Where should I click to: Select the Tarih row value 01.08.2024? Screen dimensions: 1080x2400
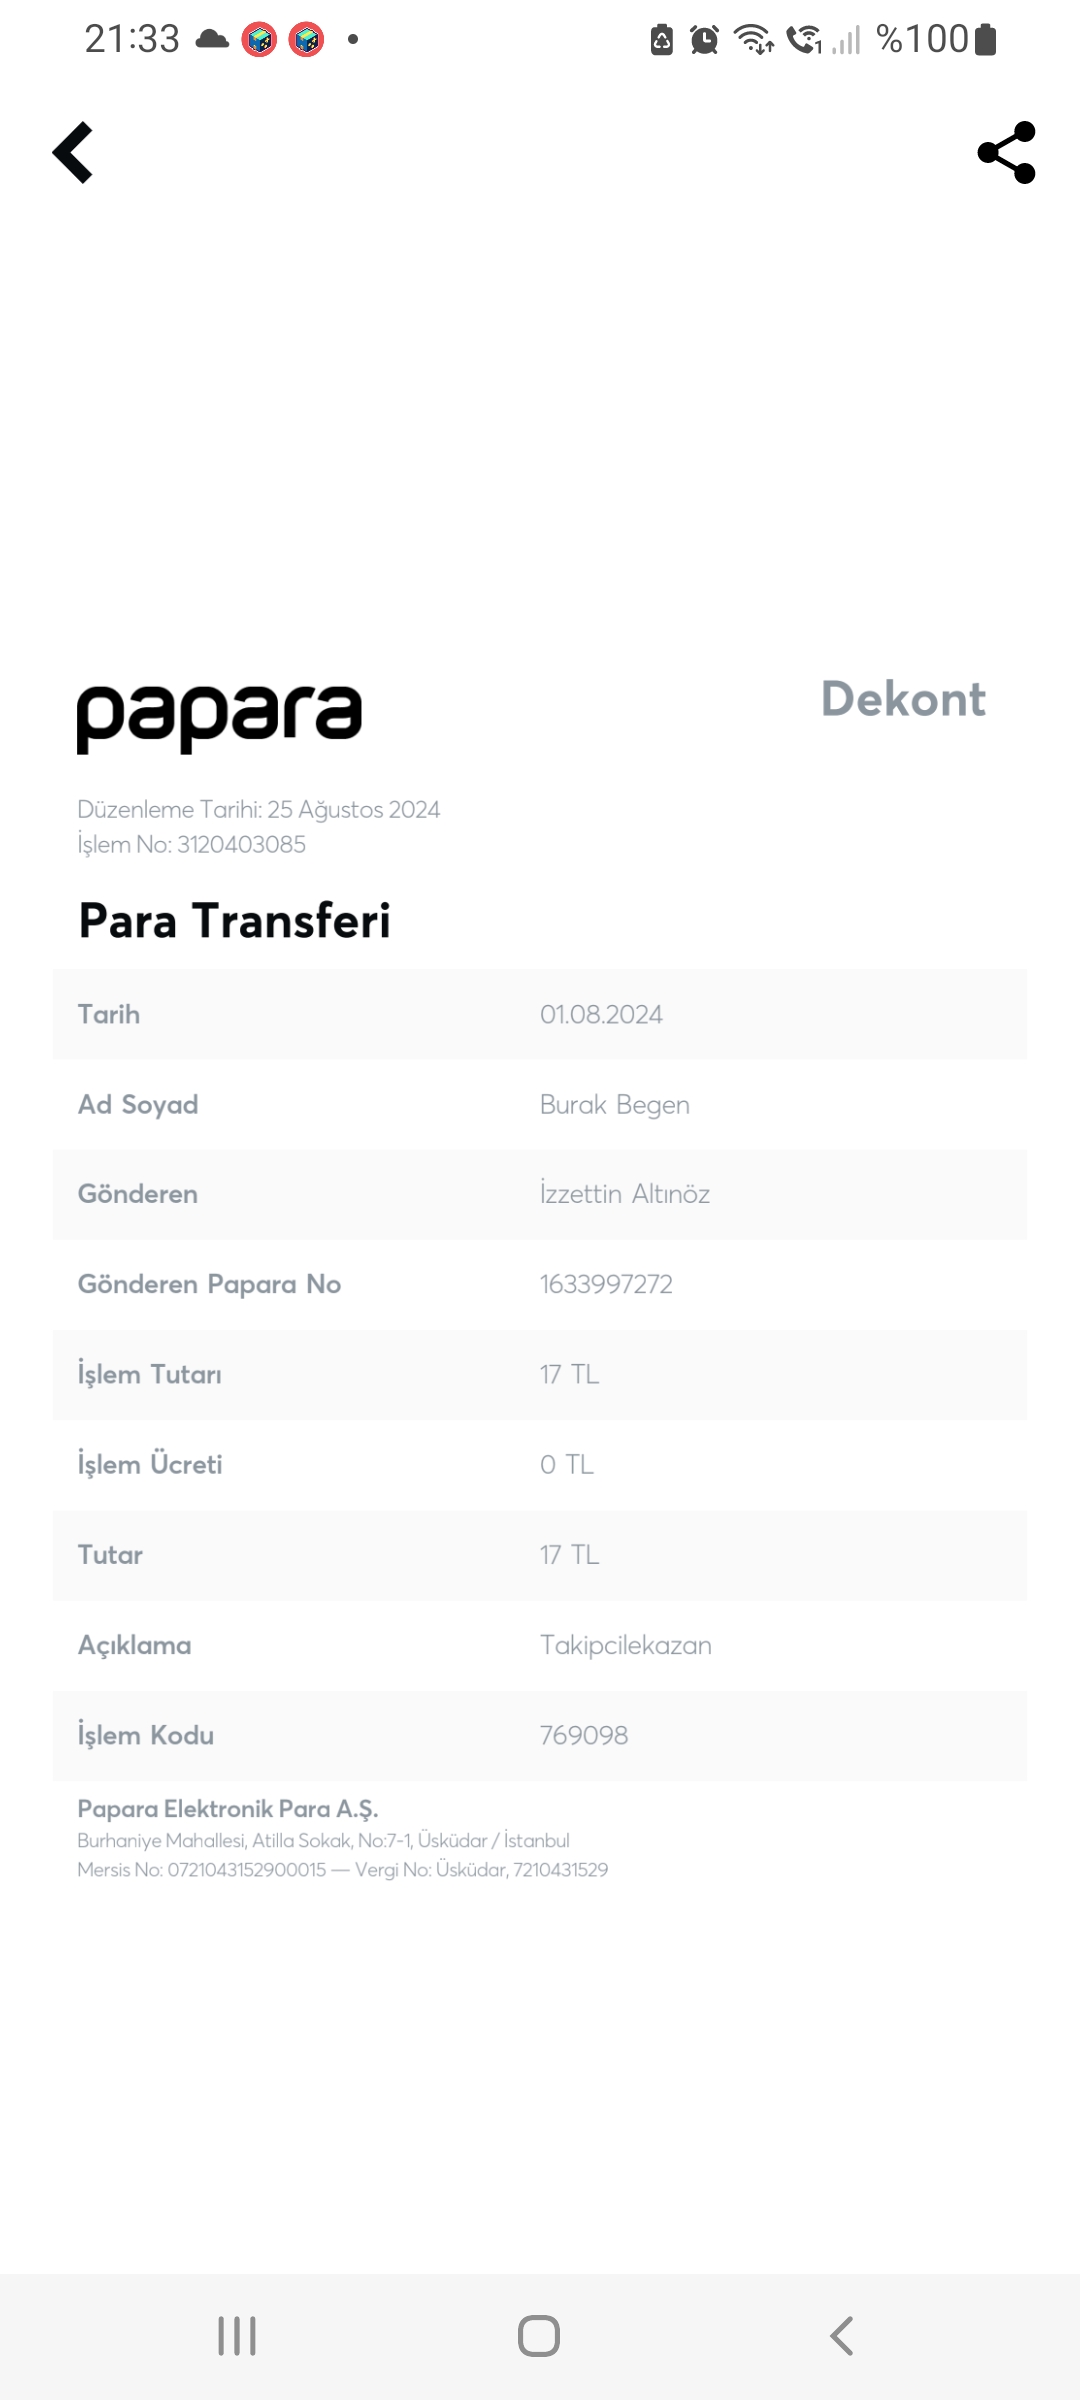point(601,1014)
